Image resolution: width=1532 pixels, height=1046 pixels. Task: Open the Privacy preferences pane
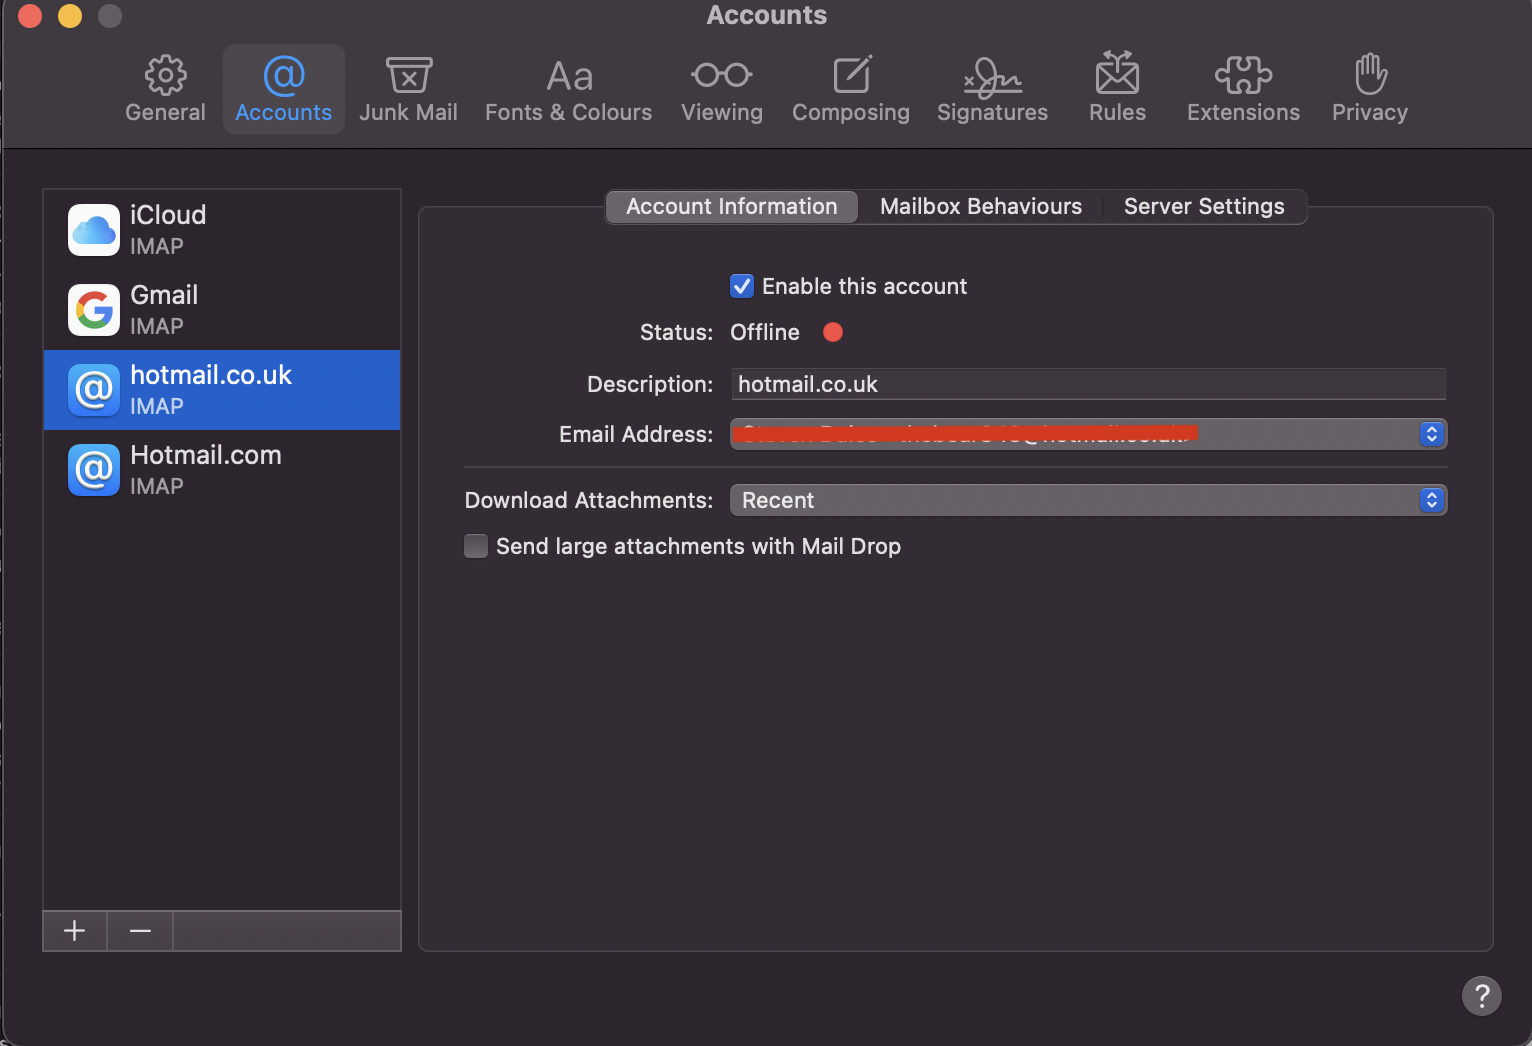tap(1369, 89)
